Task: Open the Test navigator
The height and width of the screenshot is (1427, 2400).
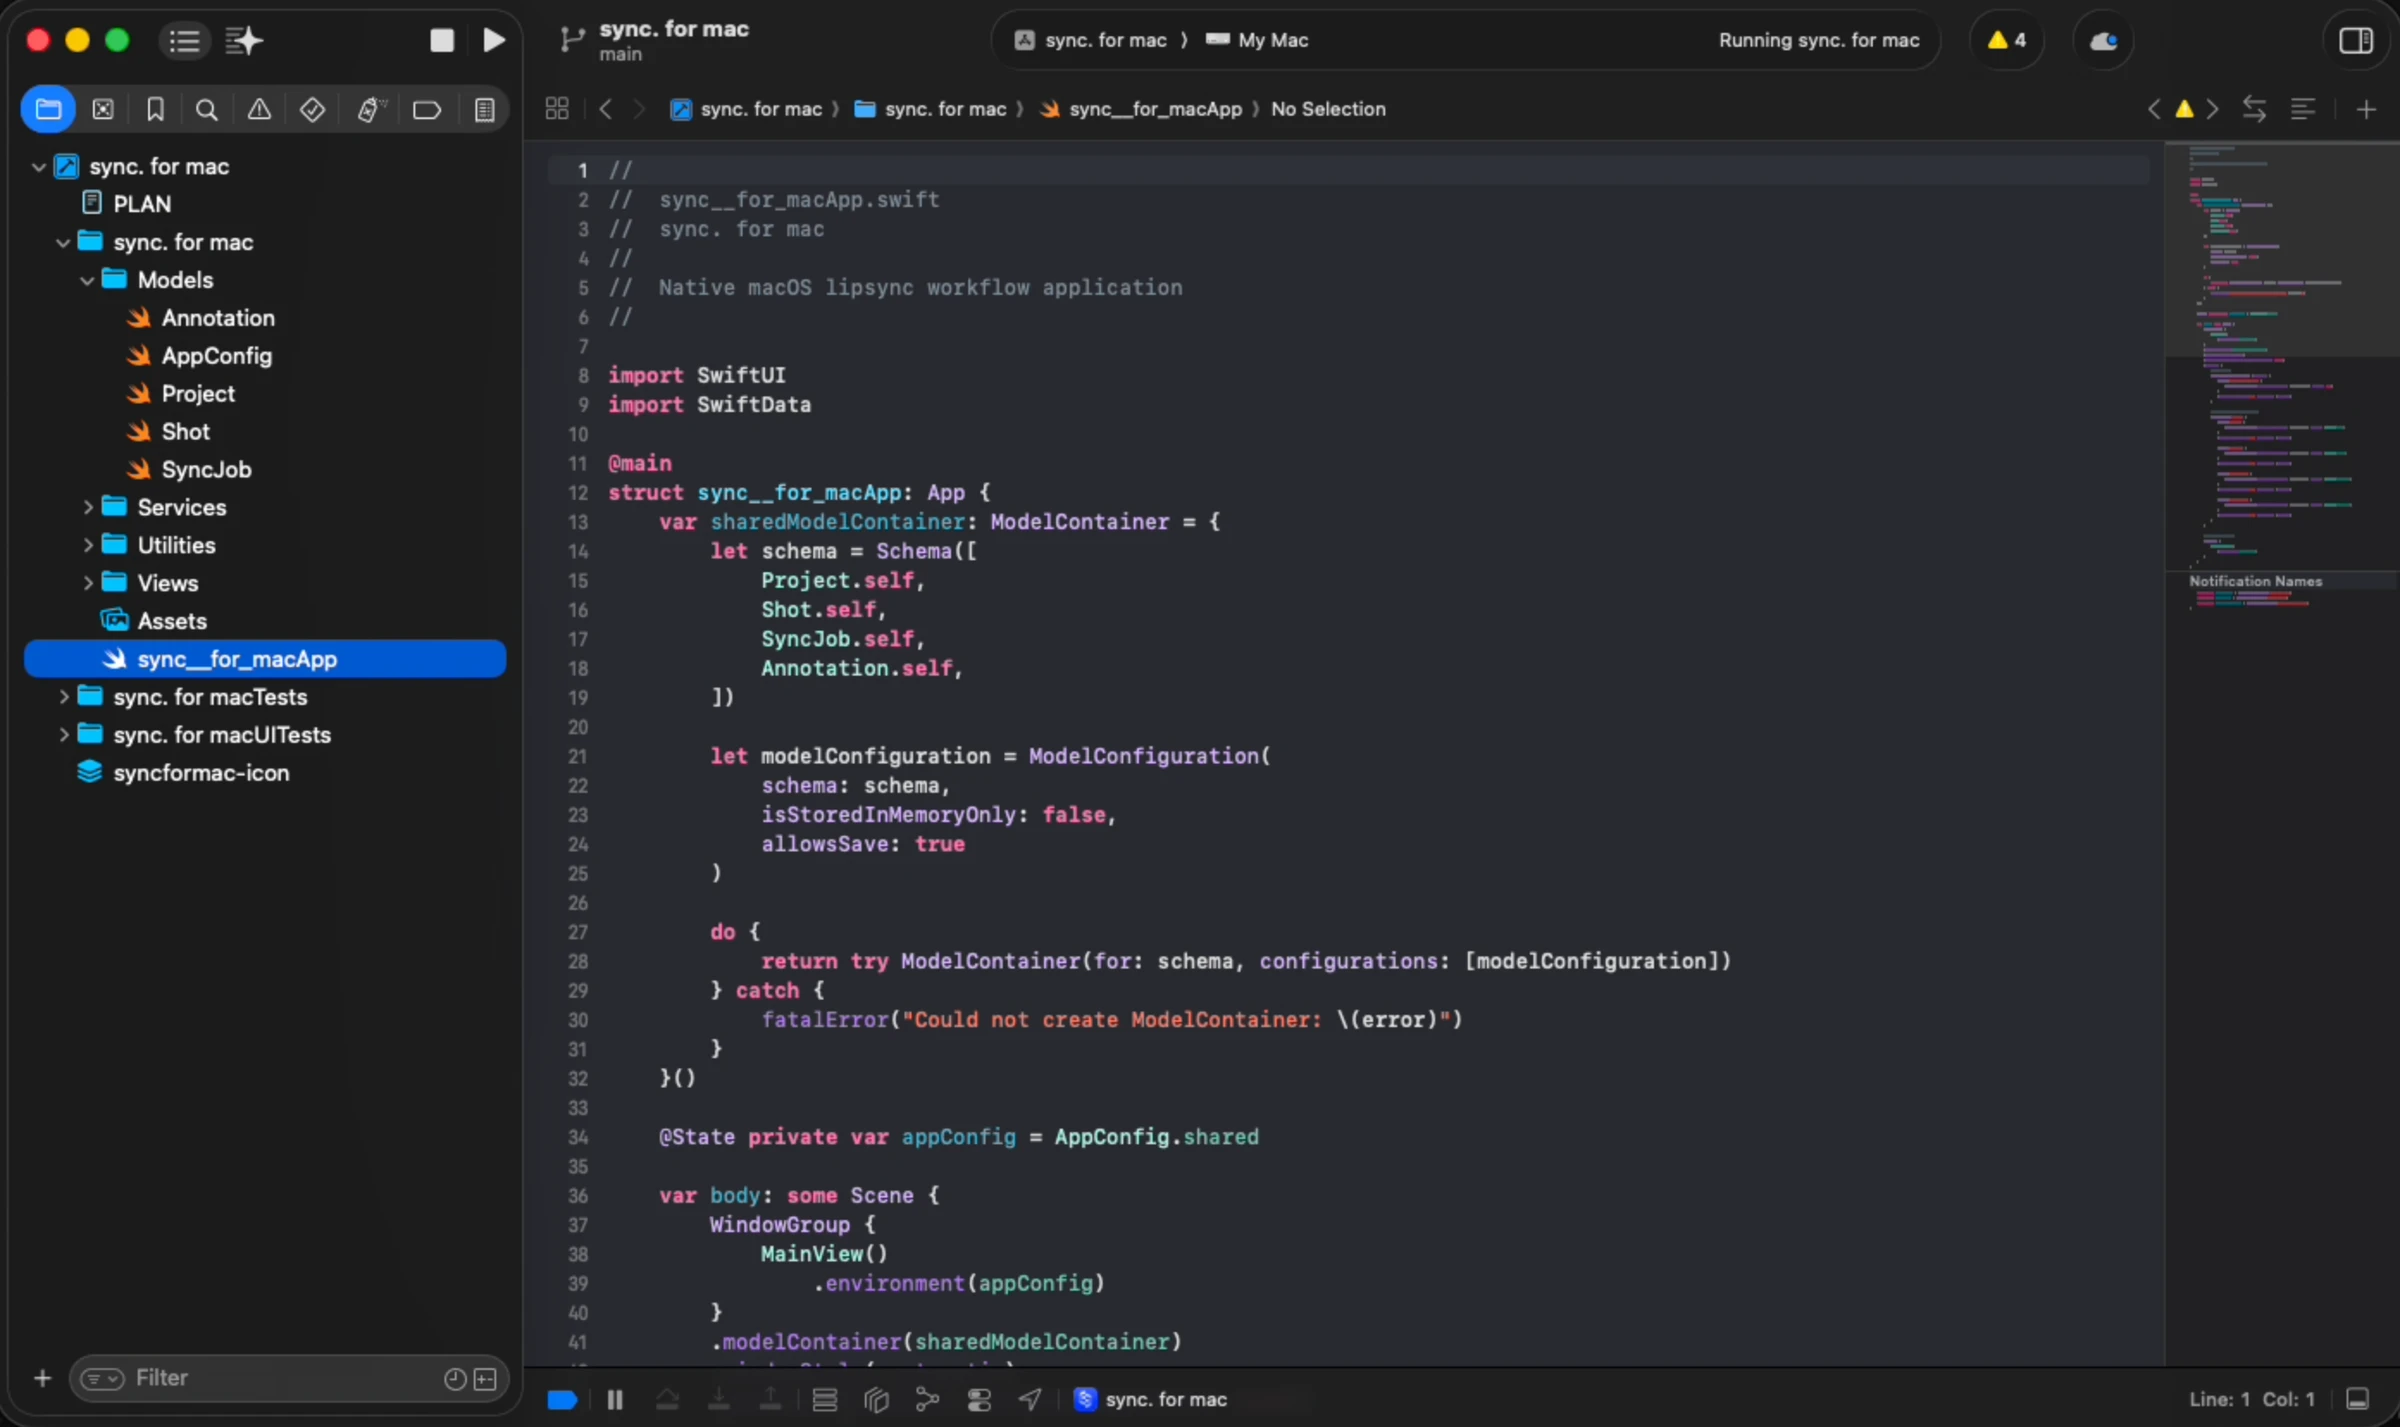Action: (x=312, y=109)
